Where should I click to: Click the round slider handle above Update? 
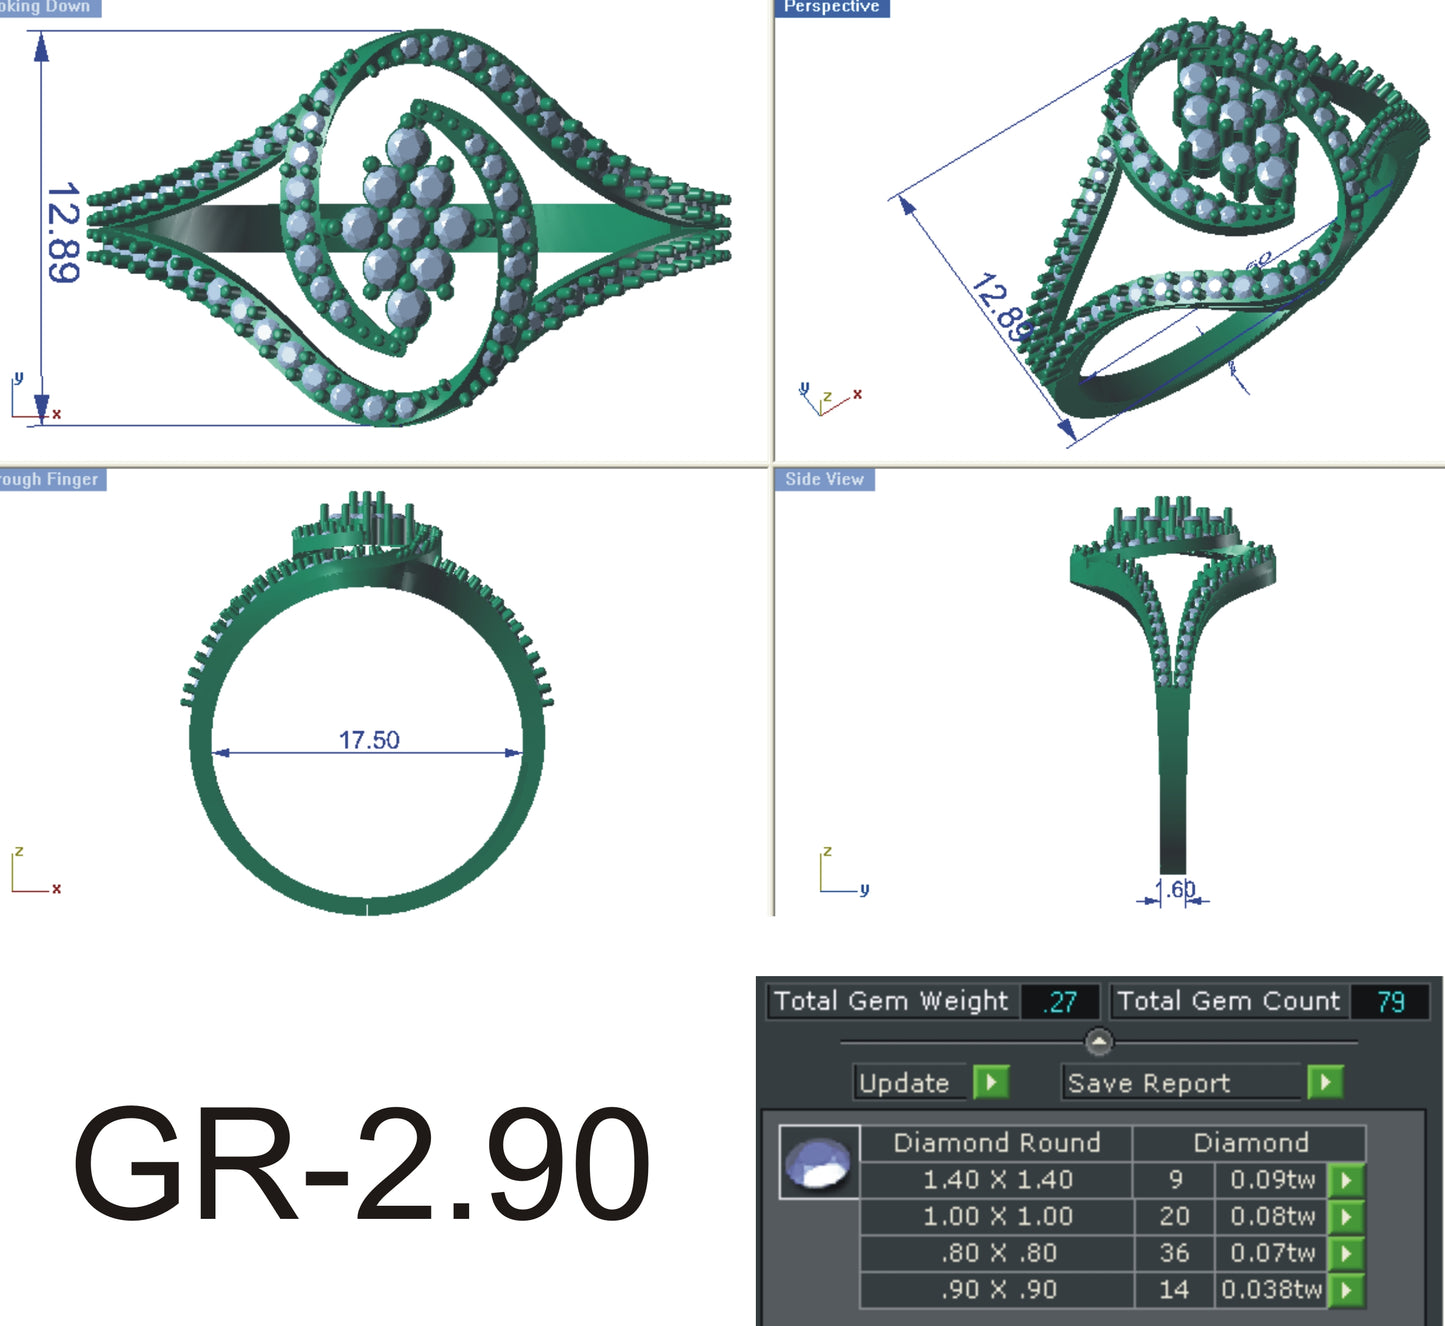pyautogui.click(x=1102, y=1040)
